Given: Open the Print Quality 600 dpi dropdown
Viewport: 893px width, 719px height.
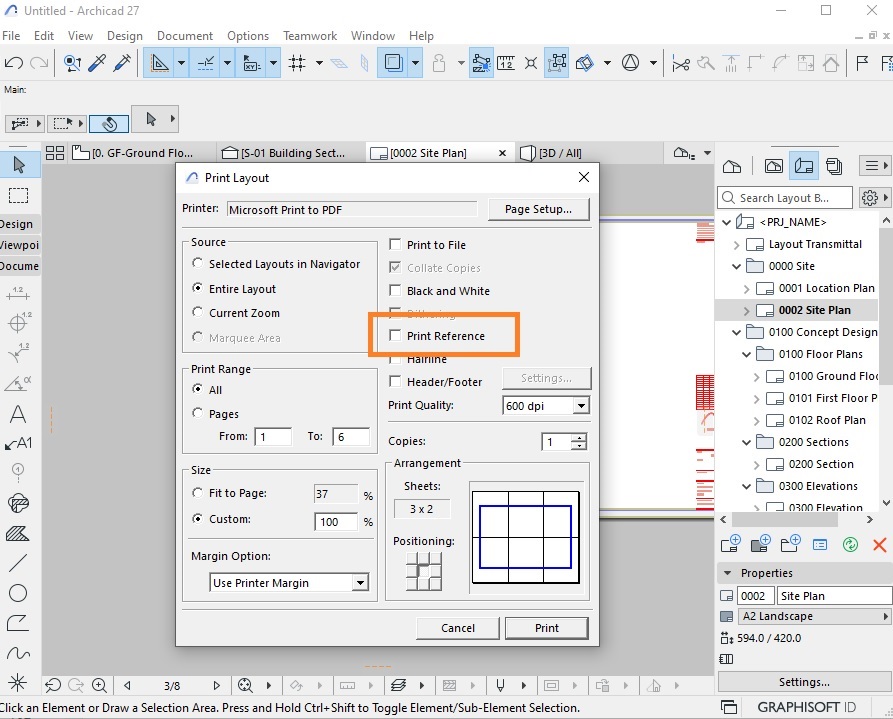Looking at the screenshot, I should tap(546, 406).
